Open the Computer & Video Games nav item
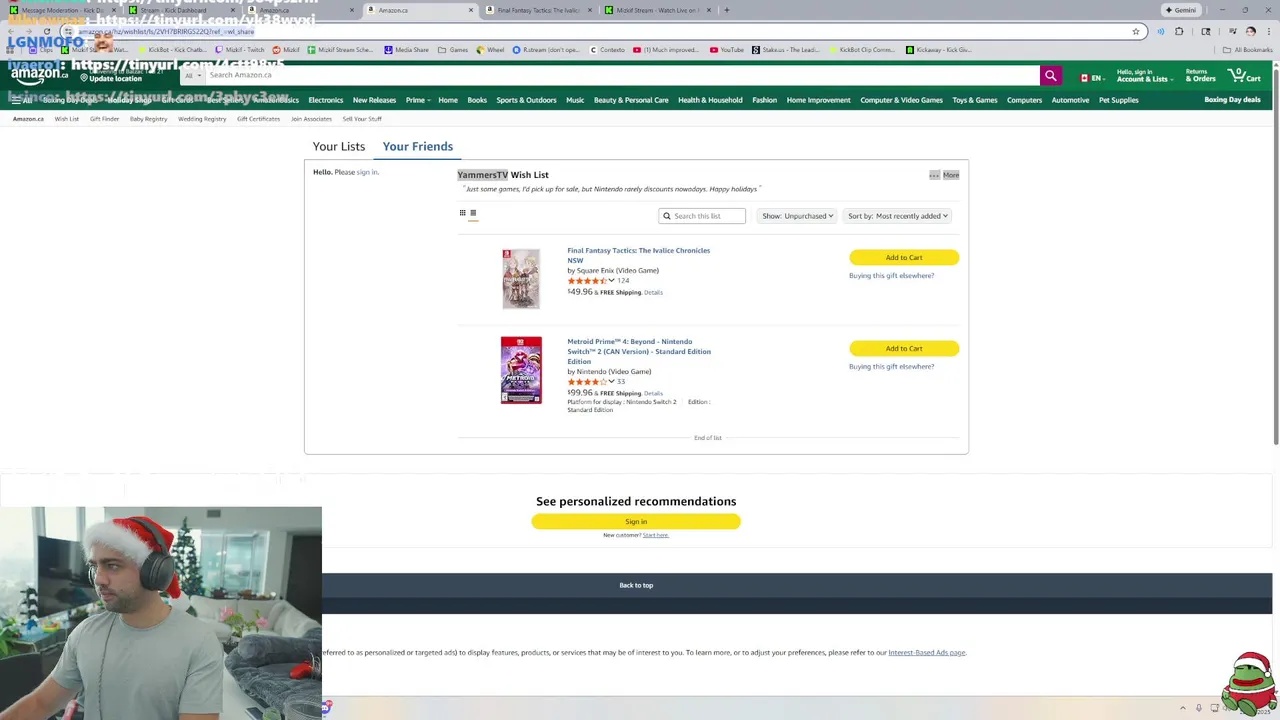 coord(901,100)
